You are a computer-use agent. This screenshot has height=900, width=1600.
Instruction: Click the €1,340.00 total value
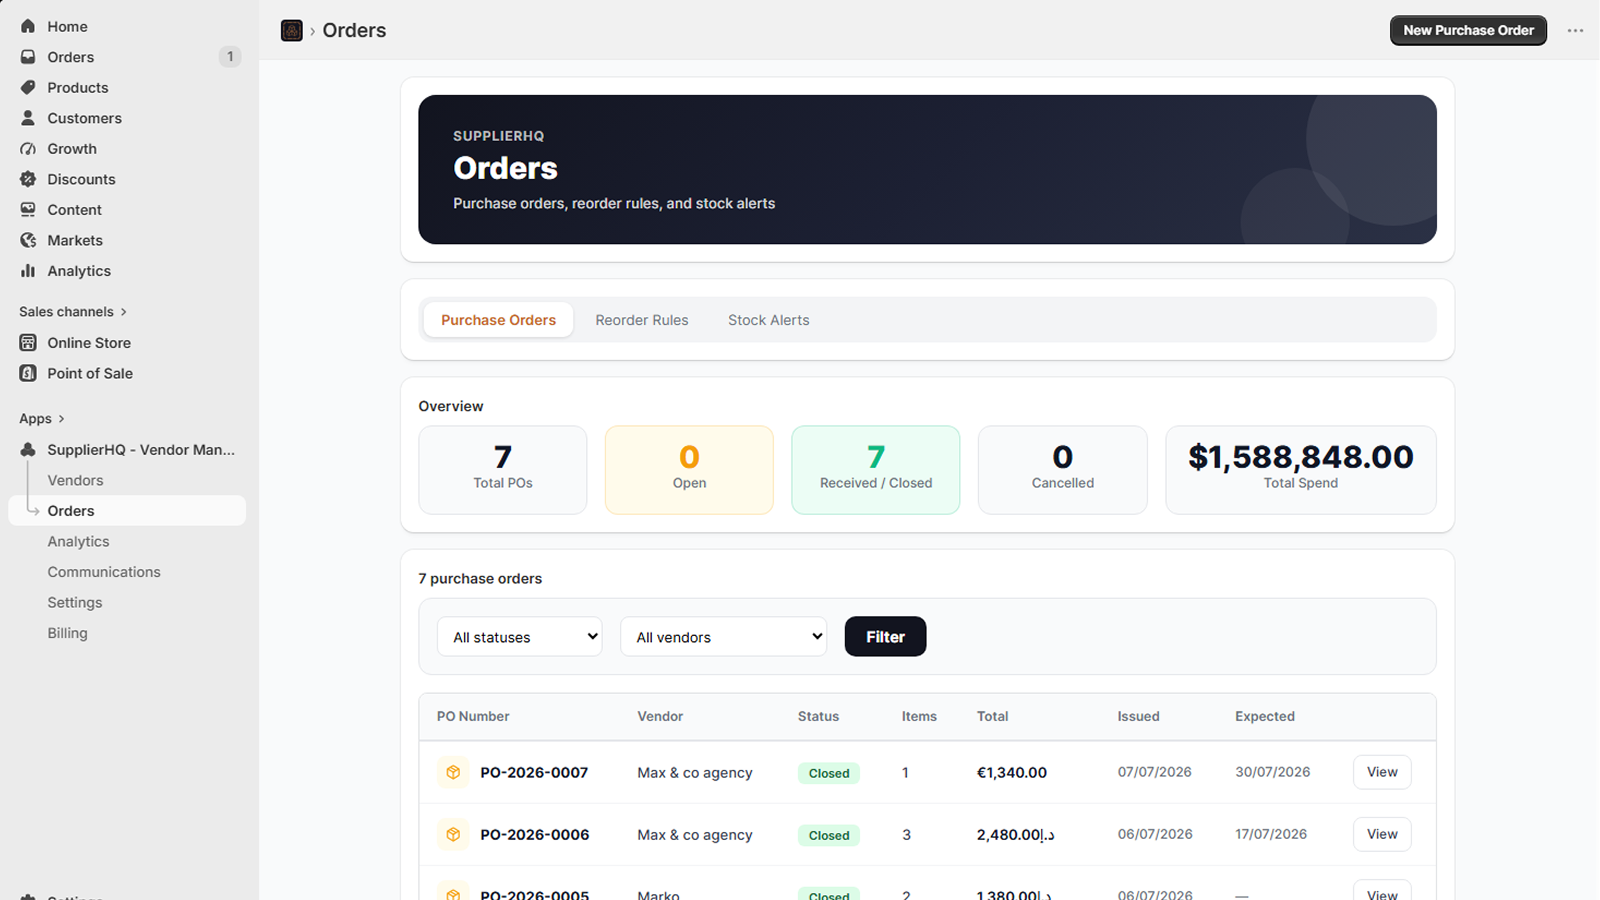coord(1012,772)
